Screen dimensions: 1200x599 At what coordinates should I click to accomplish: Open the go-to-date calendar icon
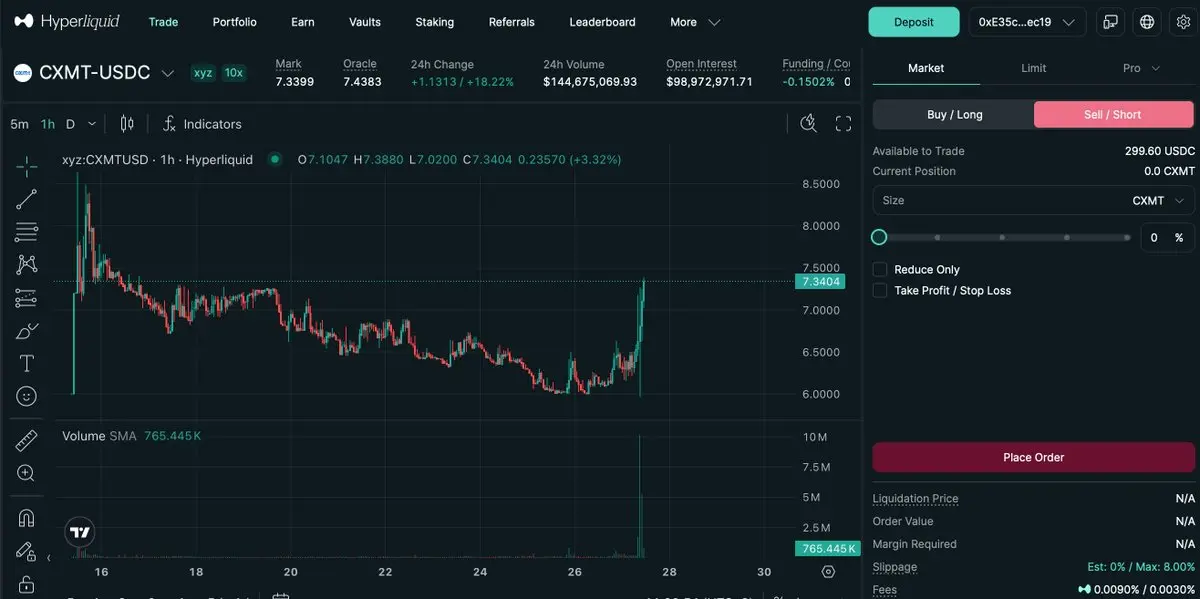[x=281, y=597]
